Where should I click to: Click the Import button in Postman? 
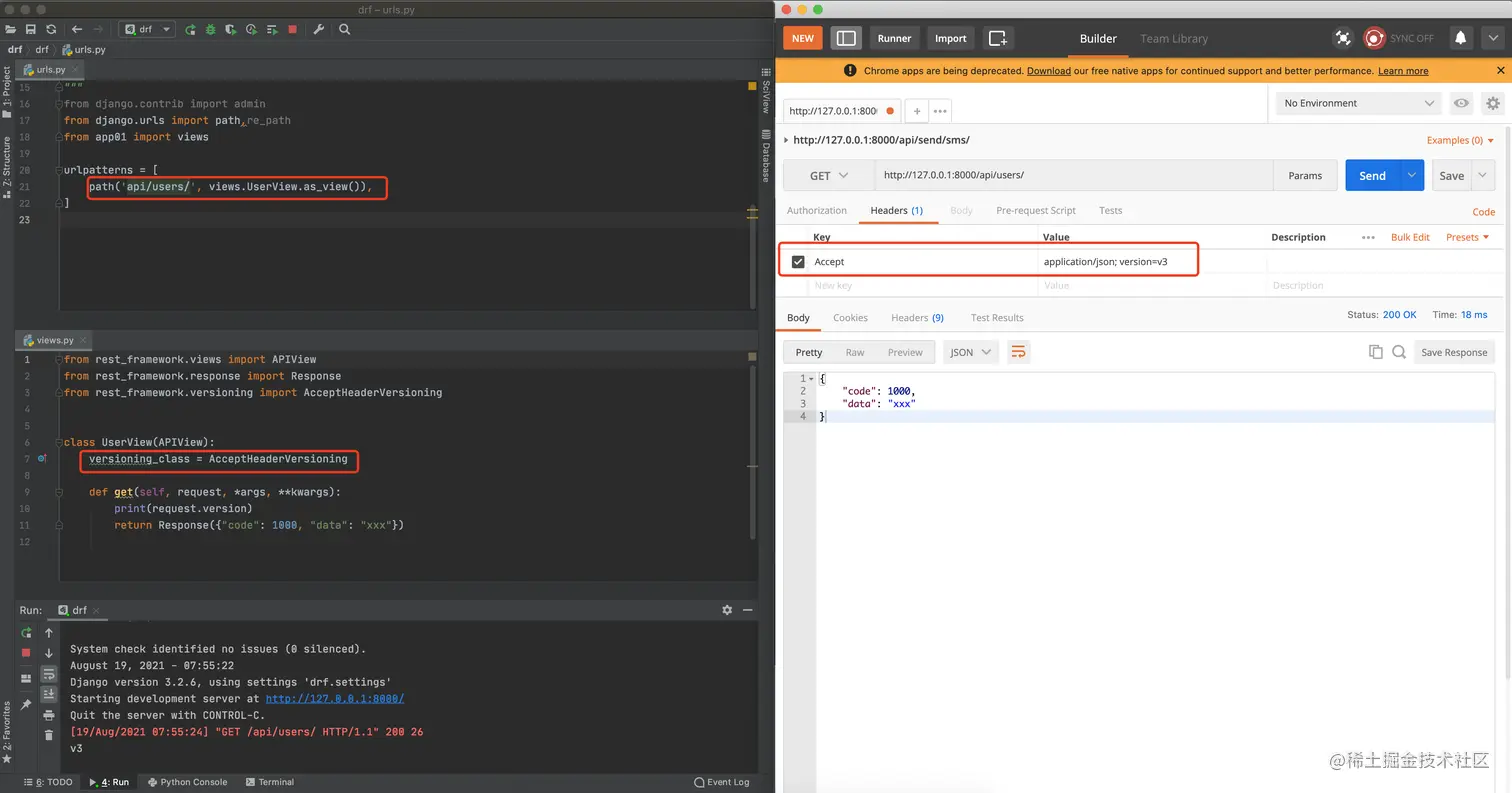pos(950,38)
